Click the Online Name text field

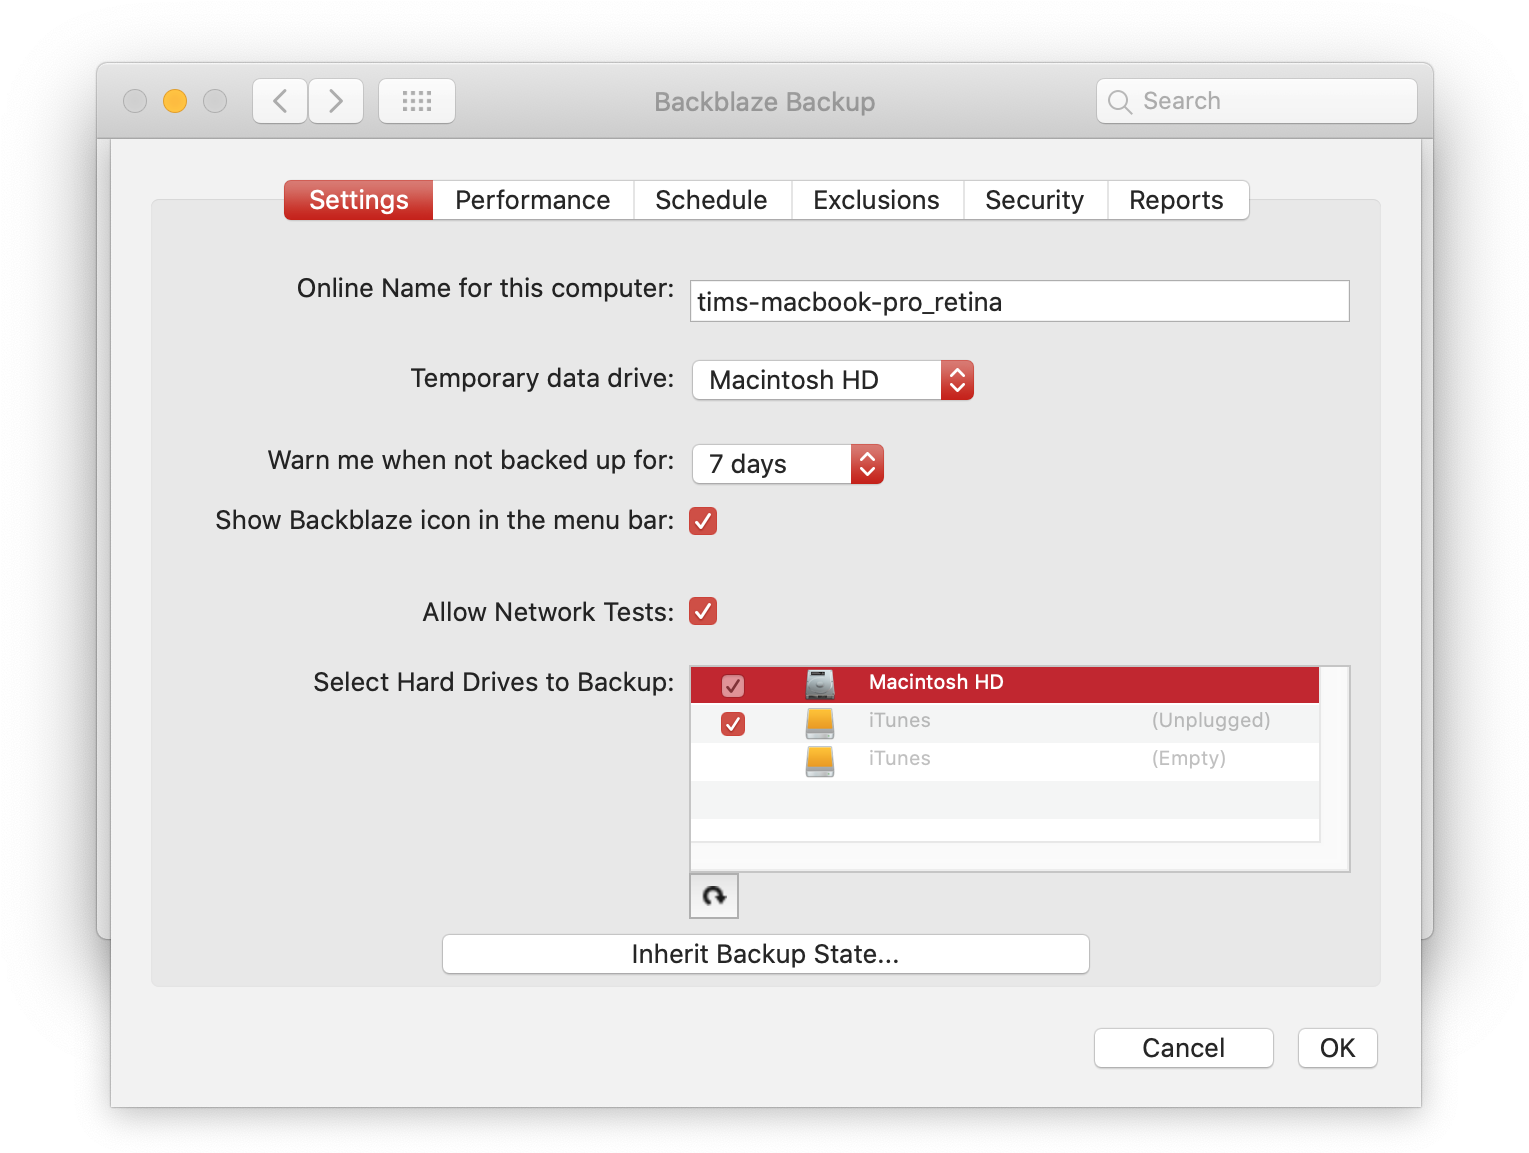pos(1020,301)
